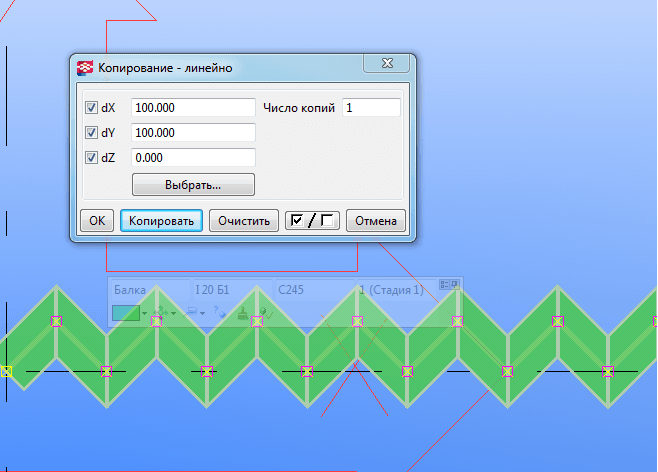
Task: Select the dZ field showing 0.000
Action: (x=193, y=158)
